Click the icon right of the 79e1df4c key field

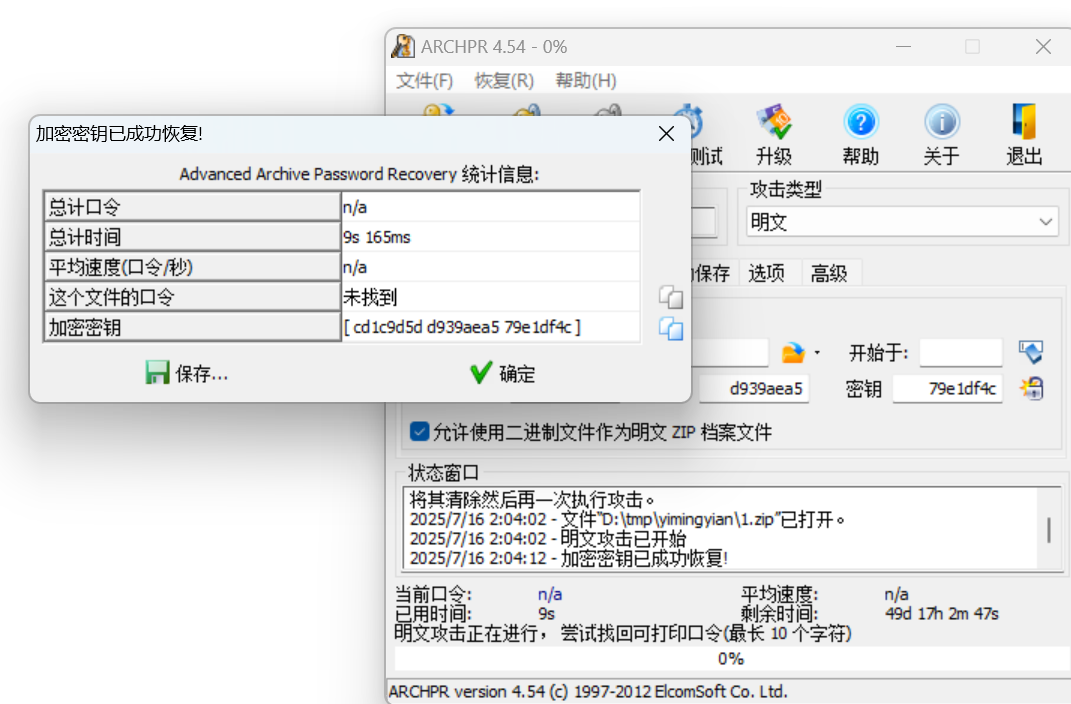[x=1031, y=389]
